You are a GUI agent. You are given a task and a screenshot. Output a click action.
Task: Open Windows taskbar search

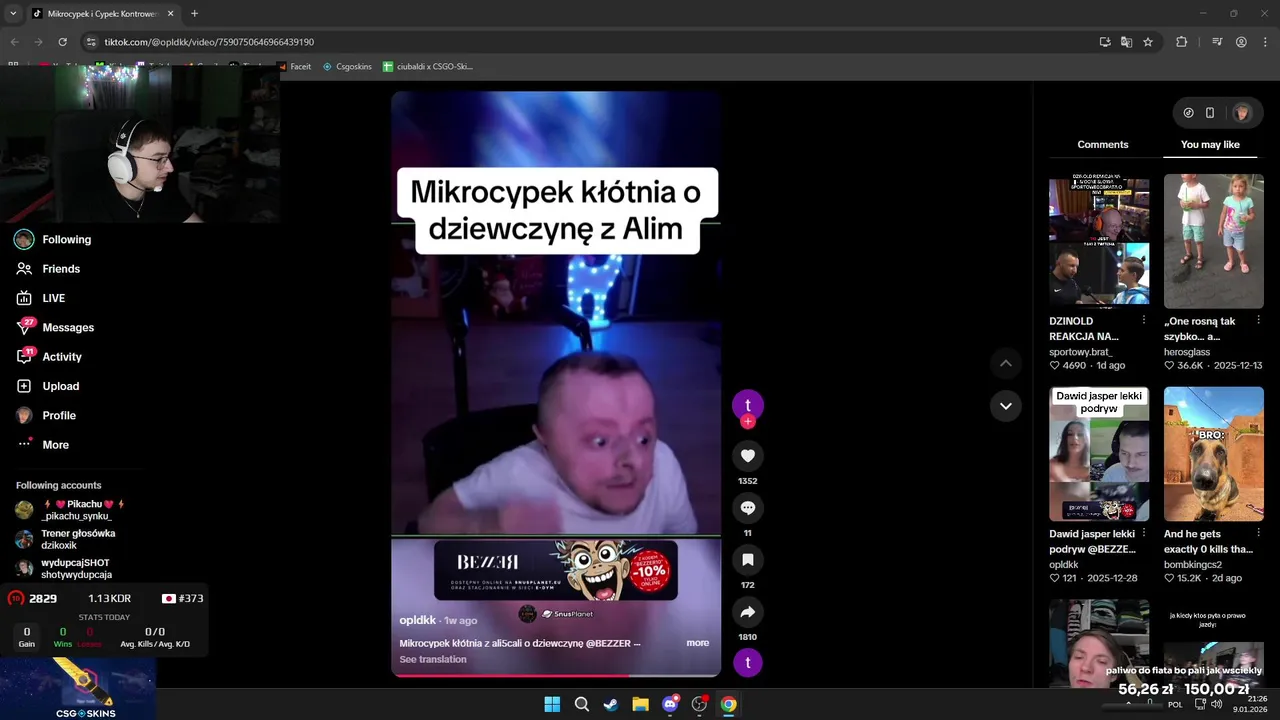(581, 704)
